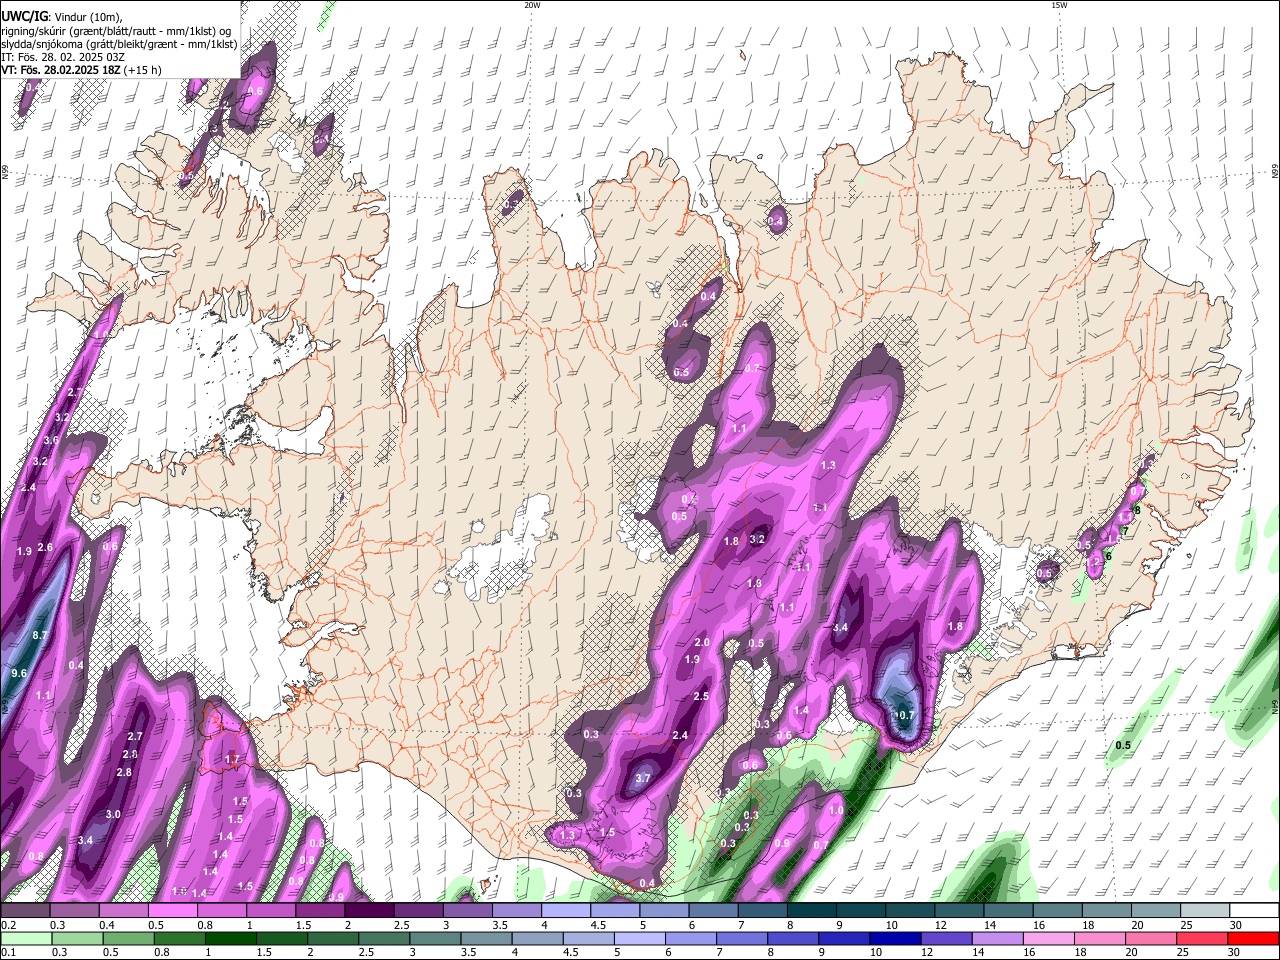Pick the dark purple 2 swatch in top legend row
The width and height of the screenshot is (1280, 960).
click(x=369, y=911)
